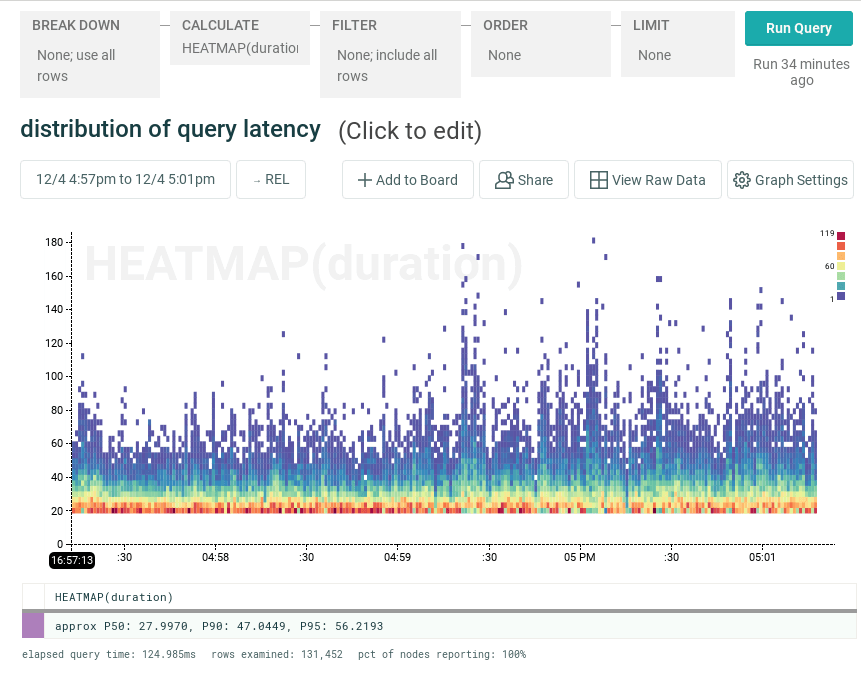861x674 pixels.
Task: Switch to relative time with the REL toggle
Action: pos(270,180)
